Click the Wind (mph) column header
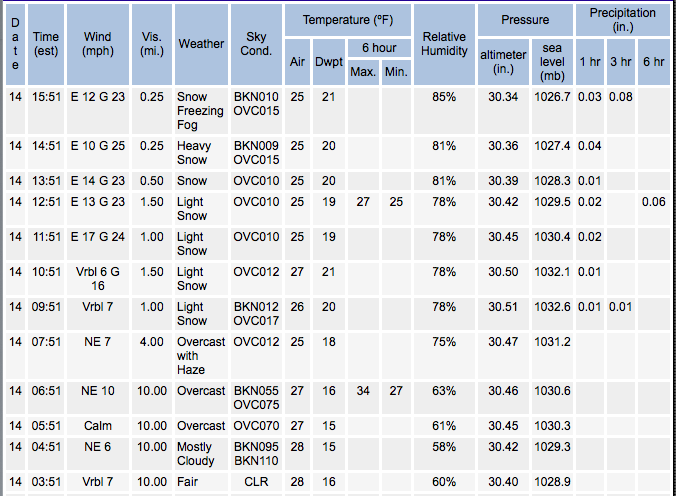 (x=98, y=44)
